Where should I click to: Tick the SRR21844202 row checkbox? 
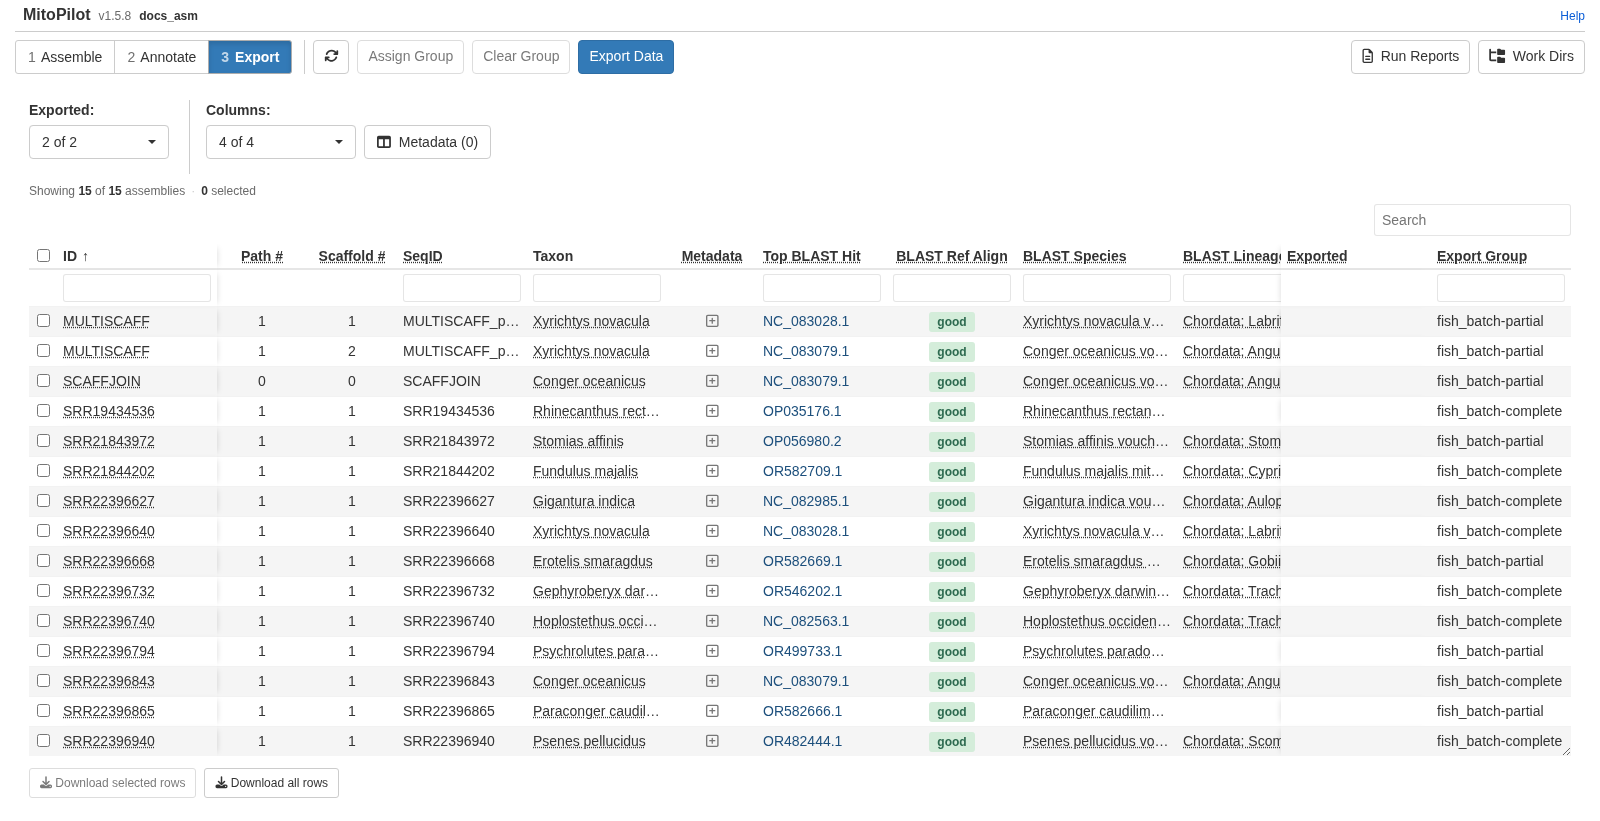(43, 471)
